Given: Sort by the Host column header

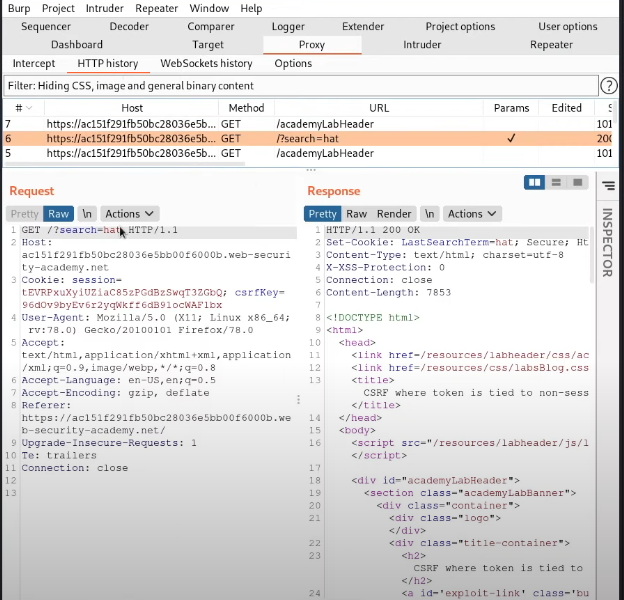Looking at the screenshot, I should point(132,108).
